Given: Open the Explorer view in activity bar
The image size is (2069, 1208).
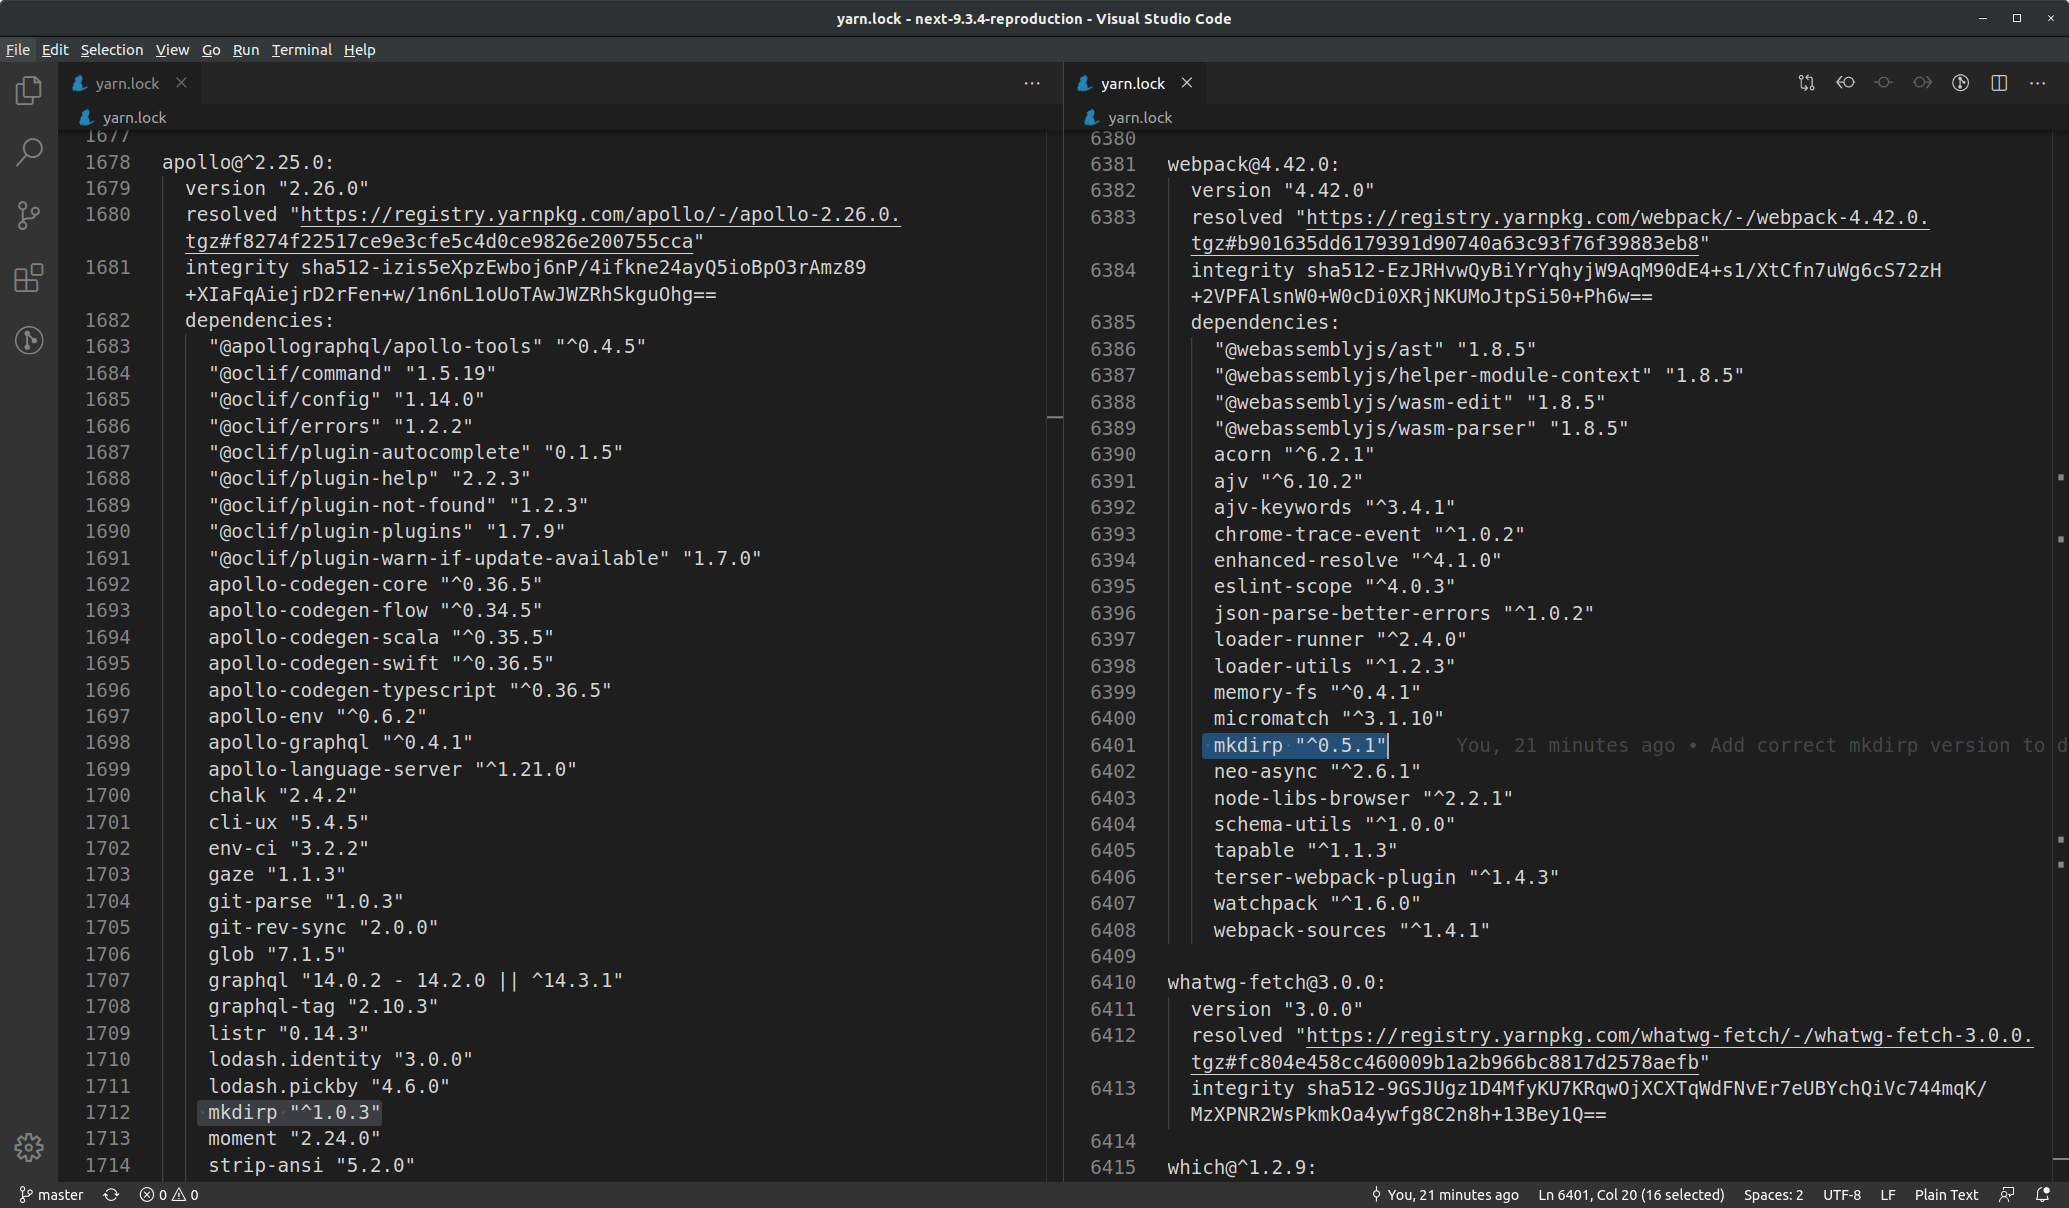Looking at the screenshot, I should [x=29, y=91].
